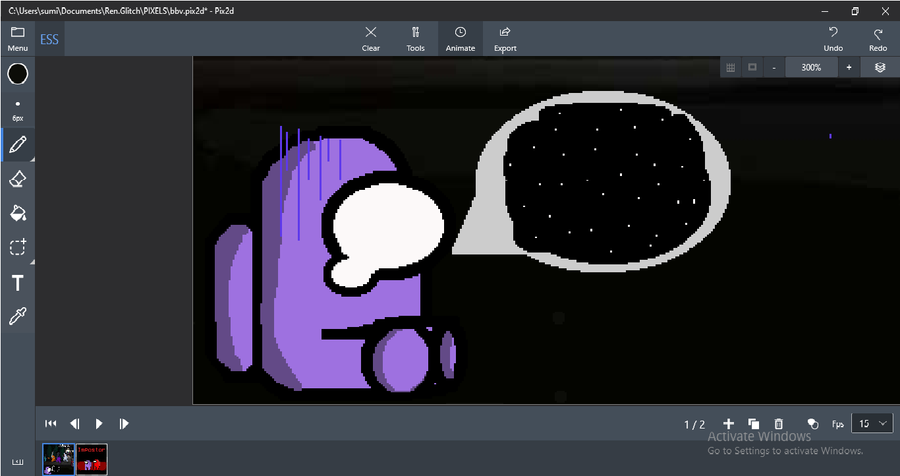The image size is (900, 476).
Task: Open the ESS tab
Action: pos(49,39)
